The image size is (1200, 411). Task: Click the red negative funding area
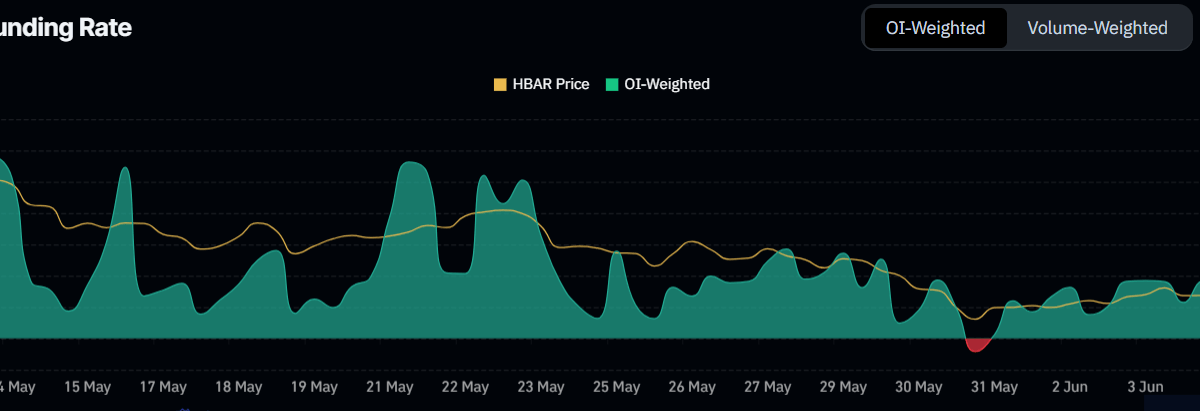pyautogui.click(x=977, y=345)
